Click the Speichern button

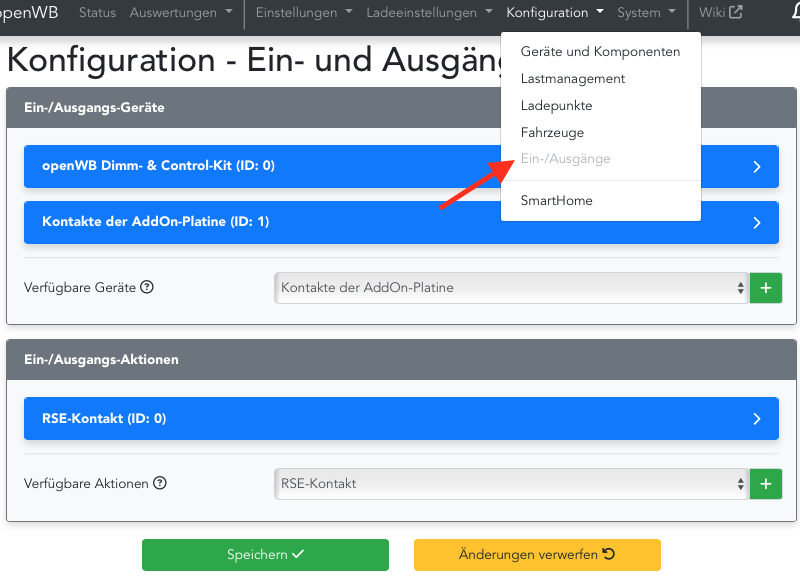[x=265, y=555]
